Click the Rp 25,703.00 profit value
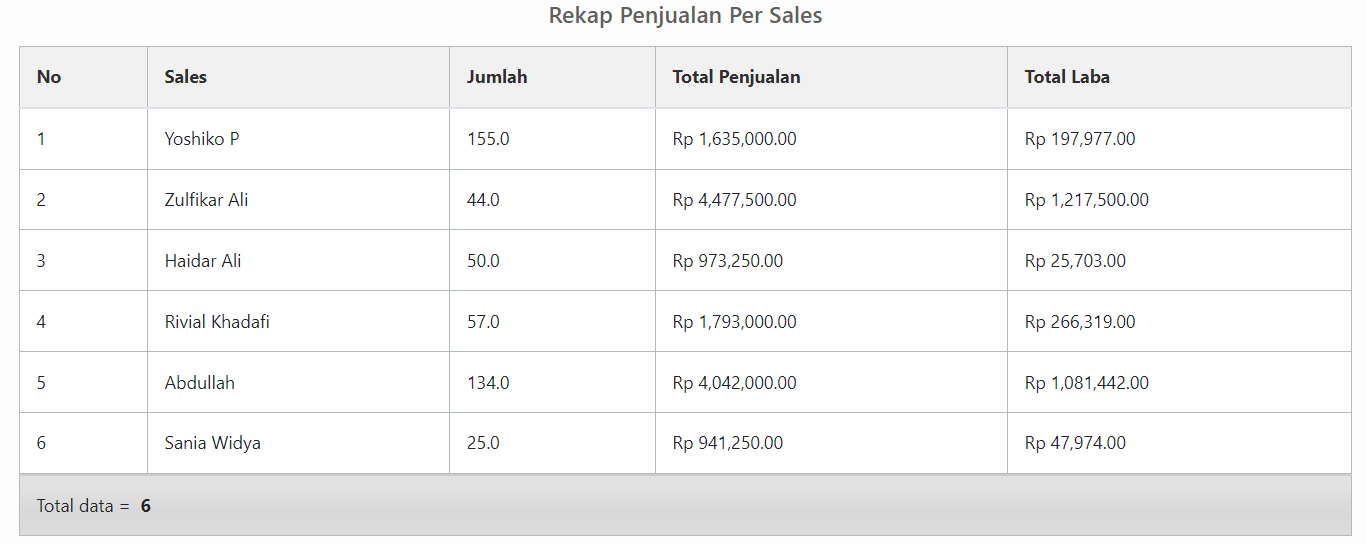This screenshot has height=545, width=1367. click(x=1075, y=261)
